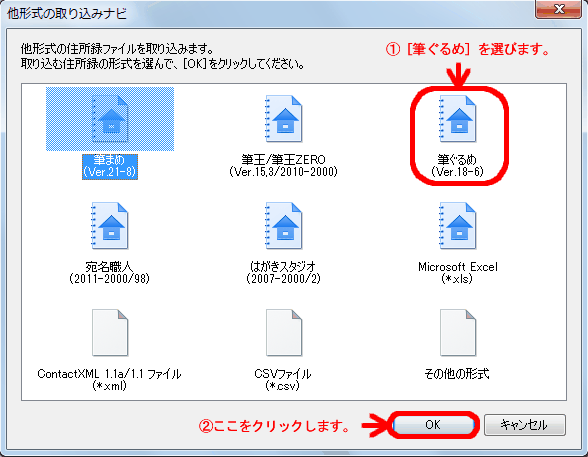Click the 筆王/筆王ZERO label text
This screenshot has width=588, height=457.
coord(284,166)
